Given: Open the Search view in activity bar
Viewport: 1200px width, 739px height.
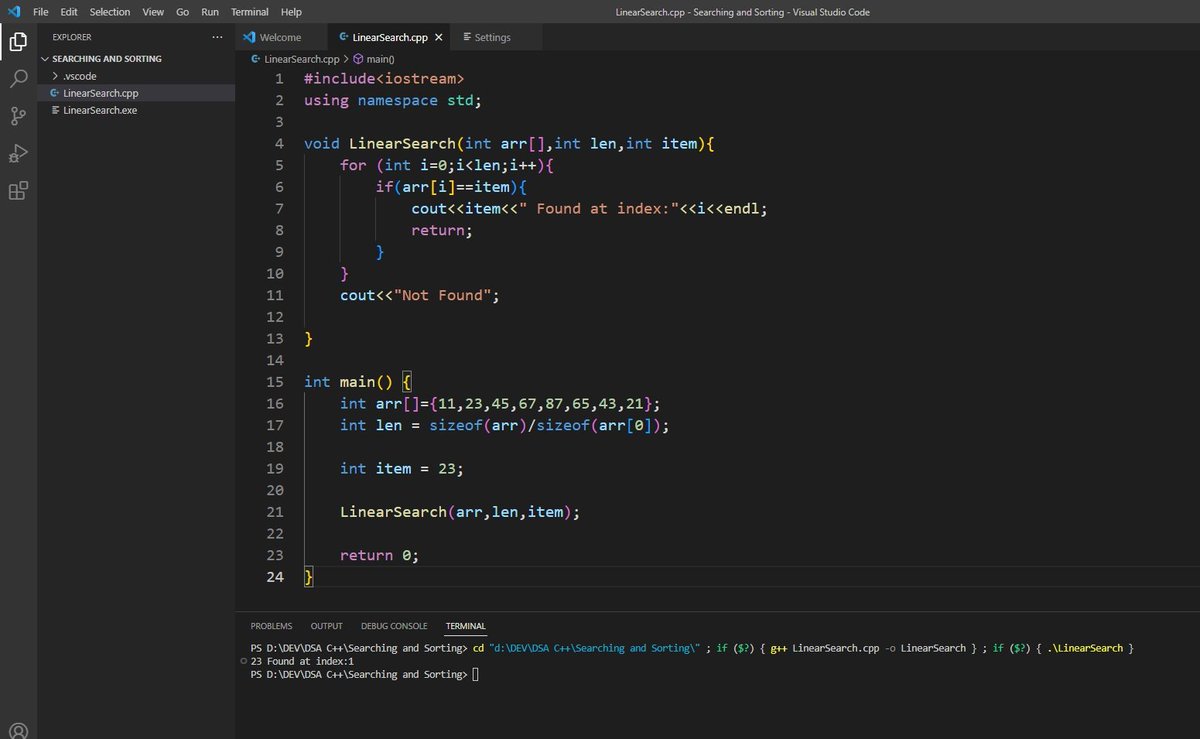Looking at the screenshot, I should pyautogui.click(x=18, y=79).
